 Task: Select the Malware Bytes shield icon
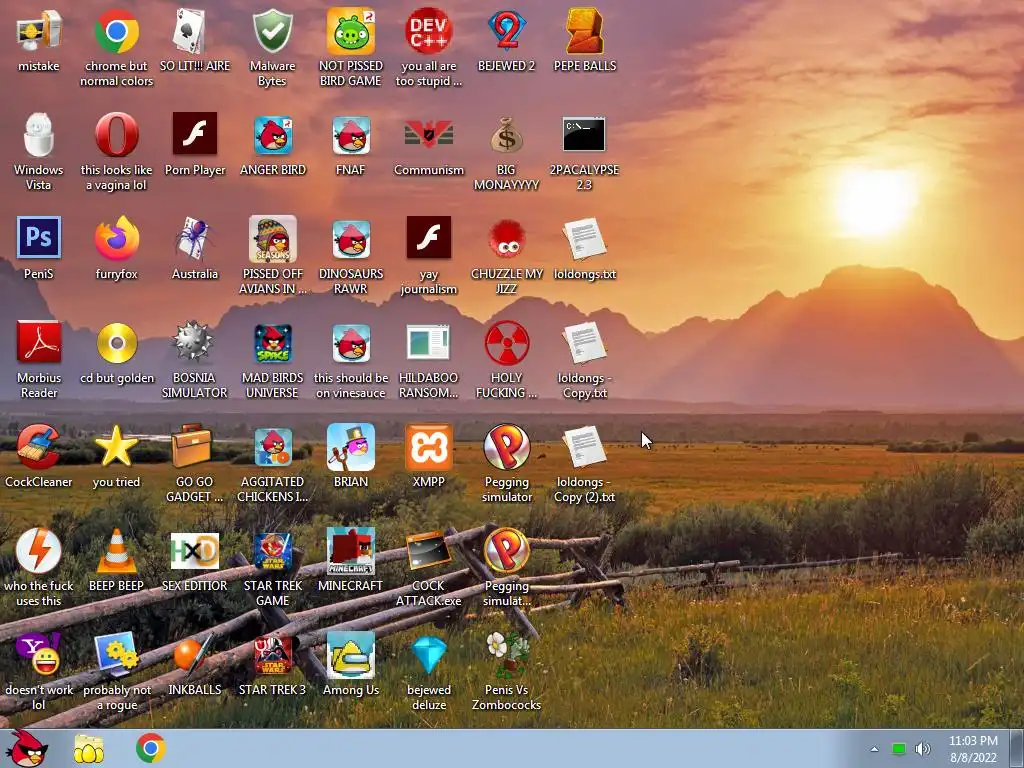click(272, 31)
